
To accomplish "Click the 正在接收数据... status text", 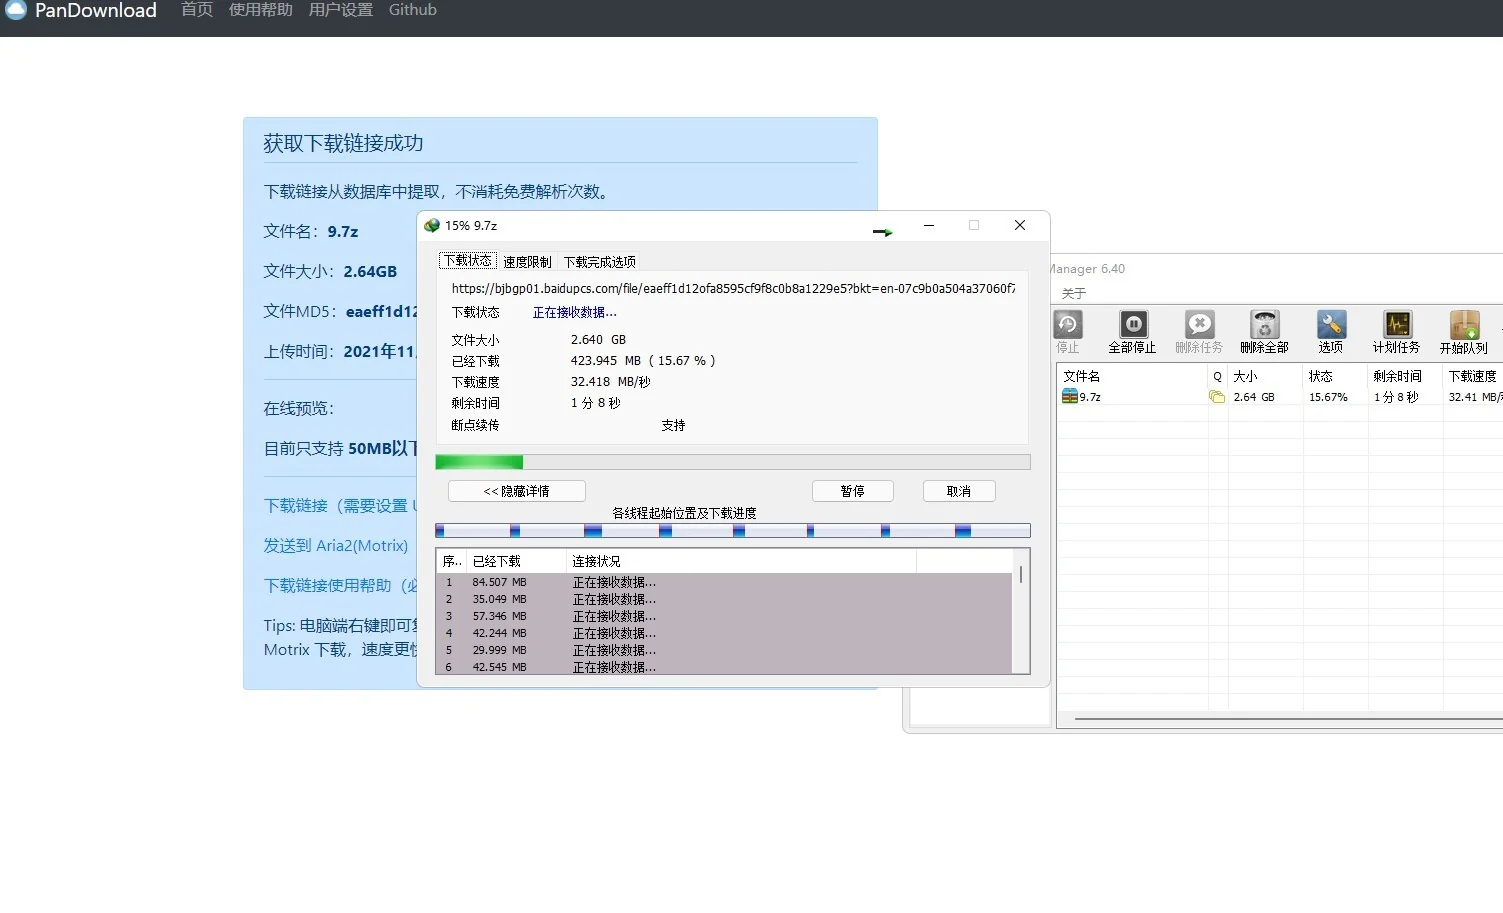I will (574, 313).
